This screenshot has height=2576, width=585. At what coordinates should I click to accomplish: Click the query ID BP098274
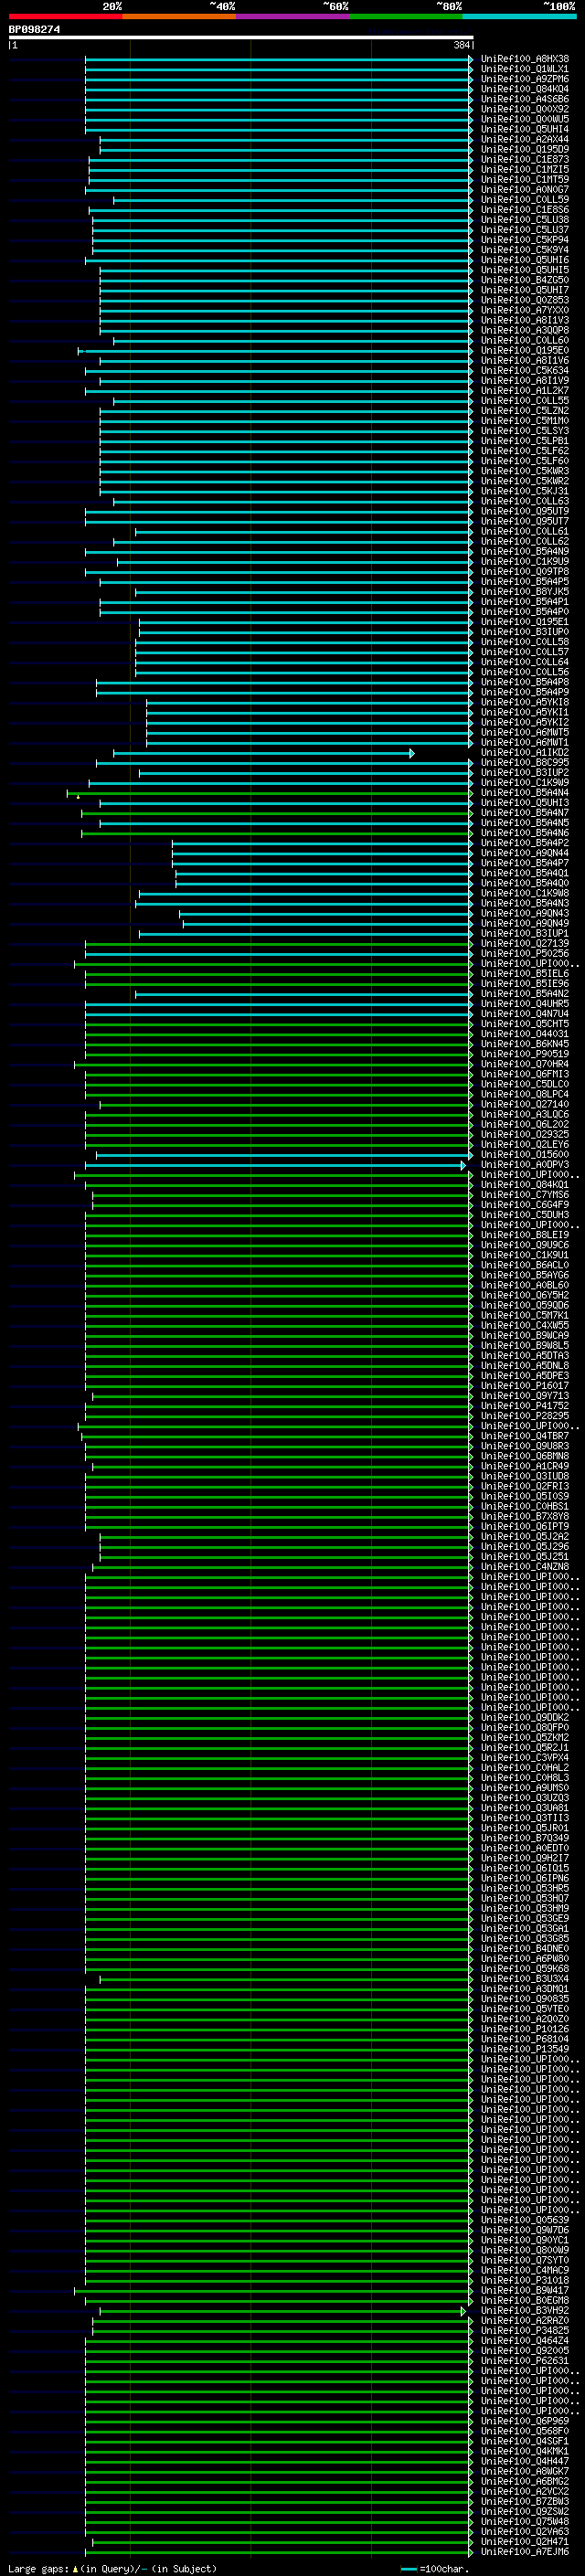[34, 30]
